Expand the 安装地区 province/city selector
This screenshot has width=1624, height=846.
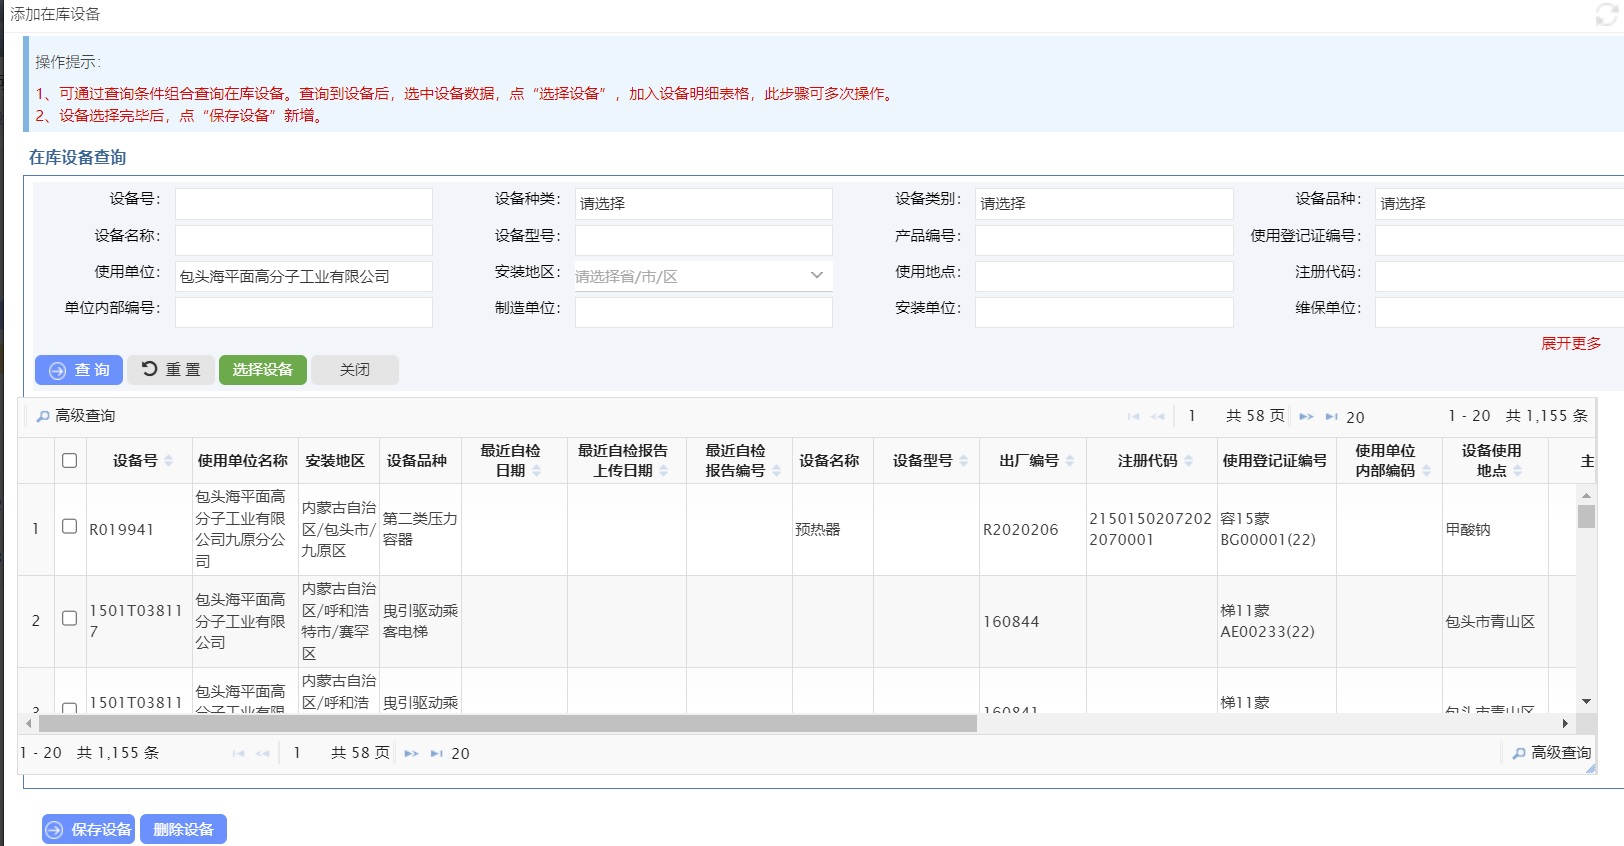704,276
